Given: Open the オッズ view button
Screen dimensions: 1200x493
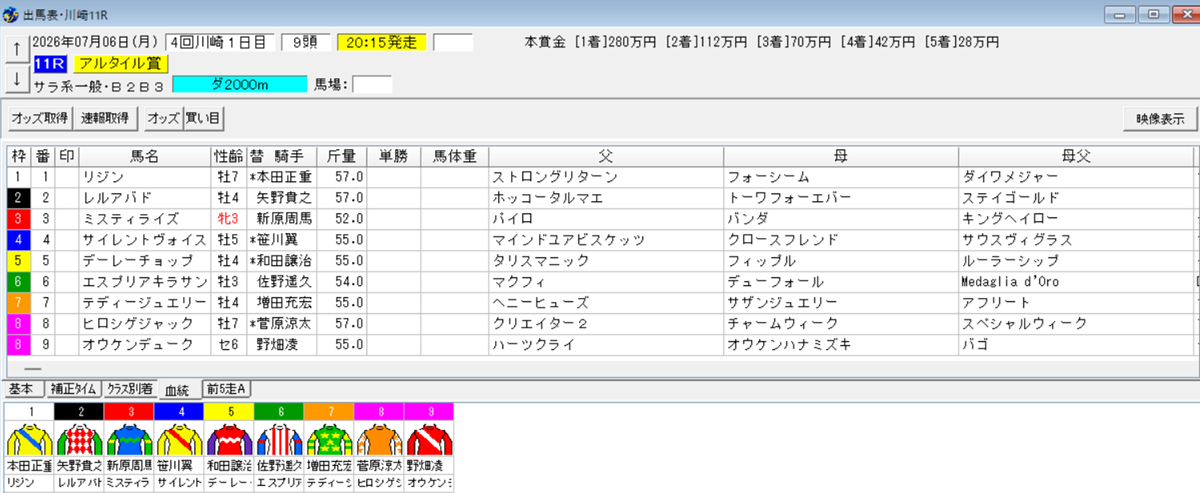Looking at the screenshot, I should [x=162, y=118].
